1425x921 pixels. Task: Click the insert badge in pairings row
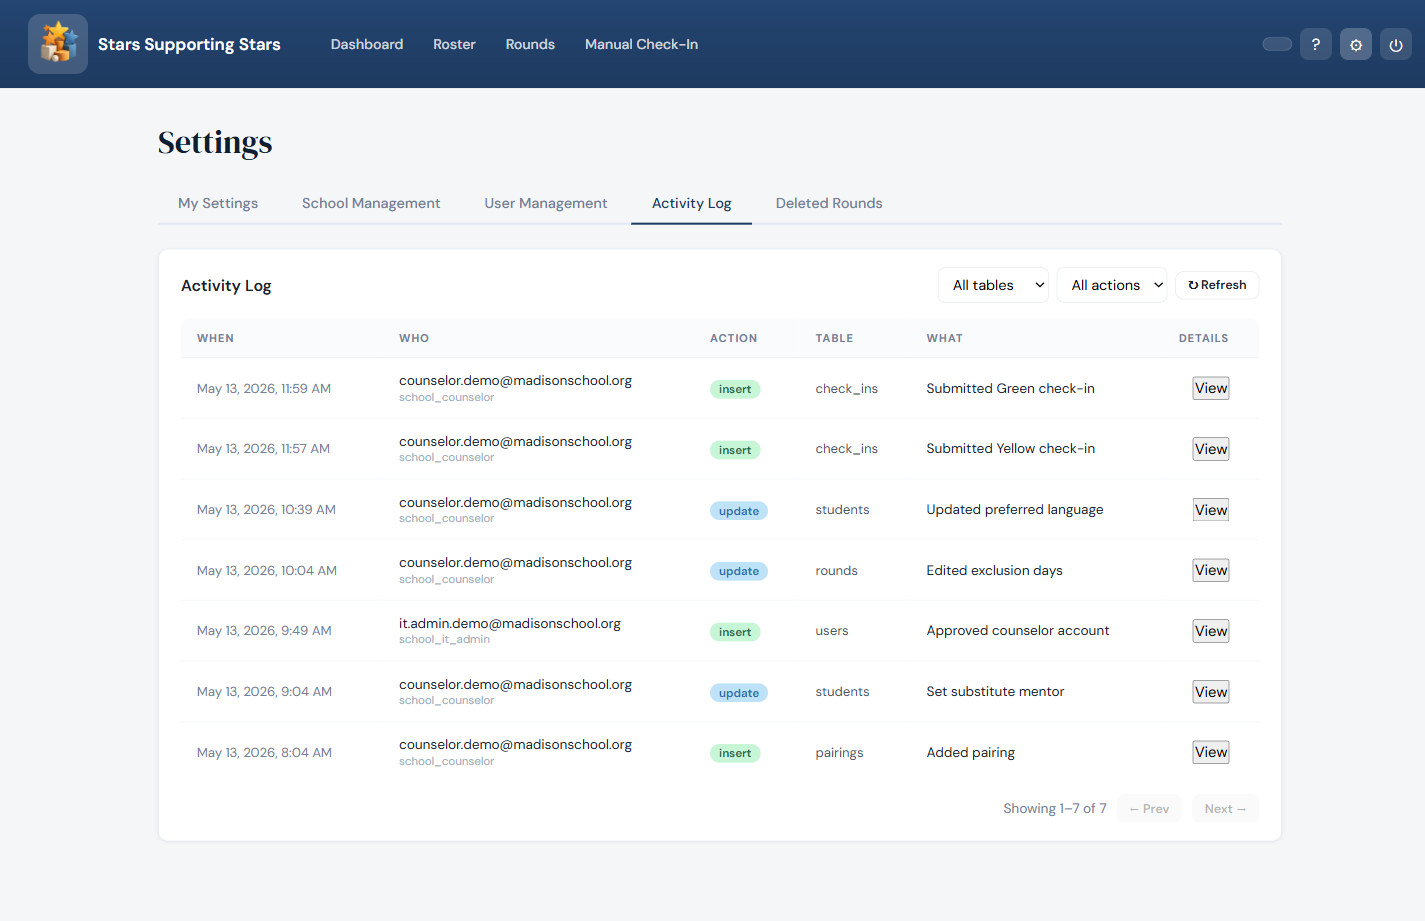(x=735, y=753)
